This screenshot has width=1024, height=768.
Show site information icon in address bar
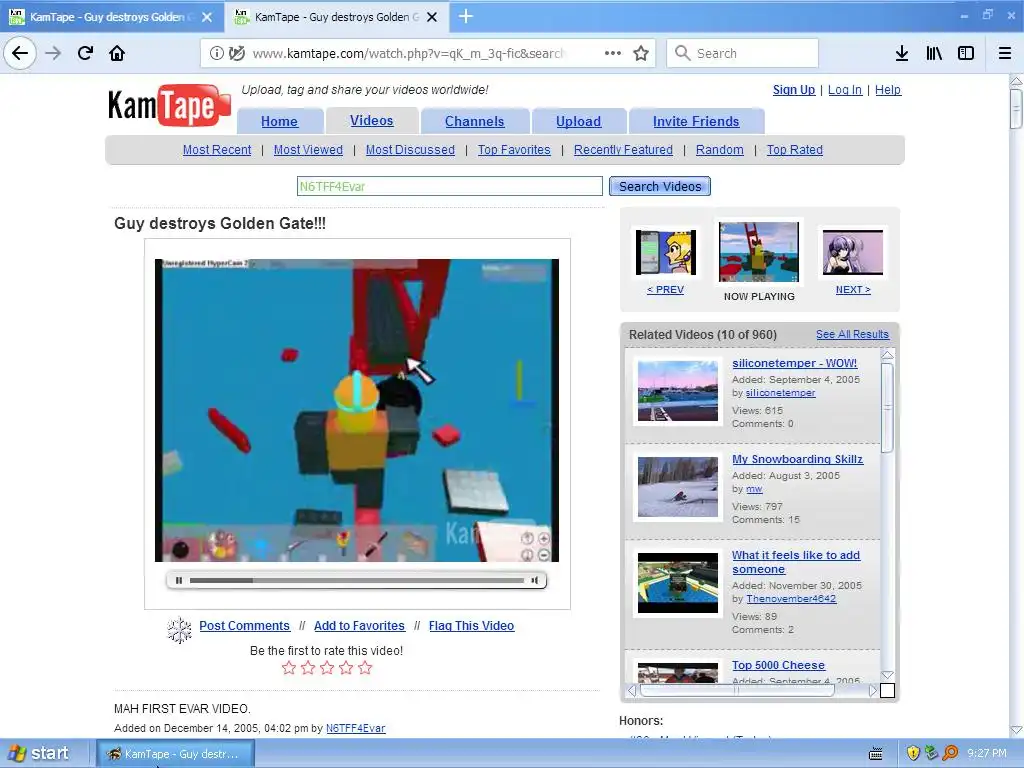tap(216, 54)
